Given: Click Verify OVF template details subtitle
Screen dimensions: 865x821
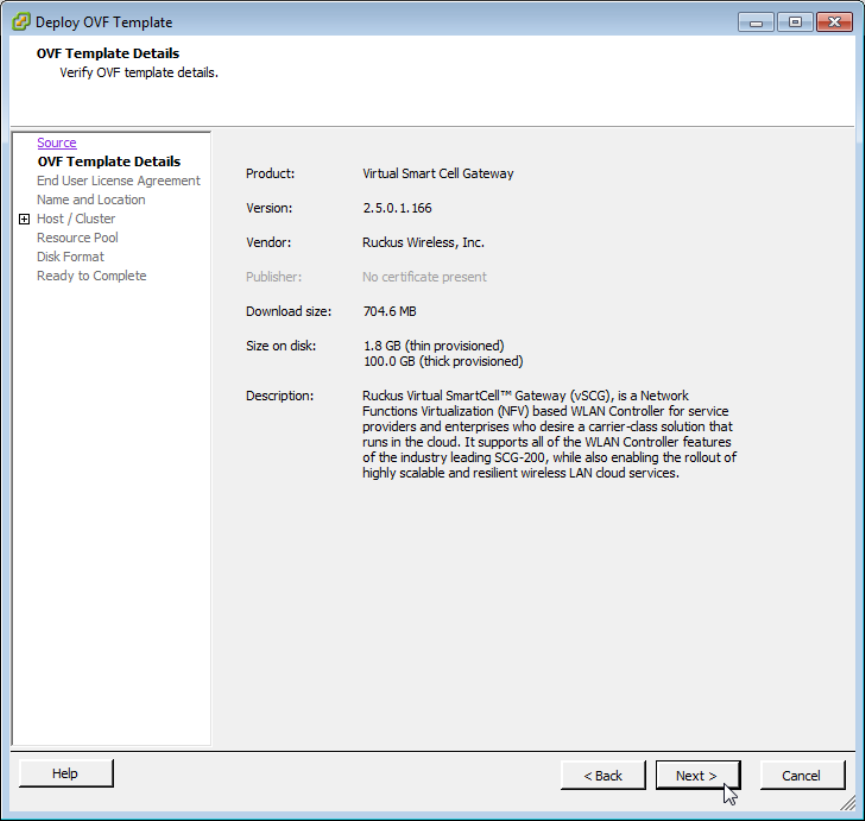Looking at the screenshot, I should coord(139,73).
